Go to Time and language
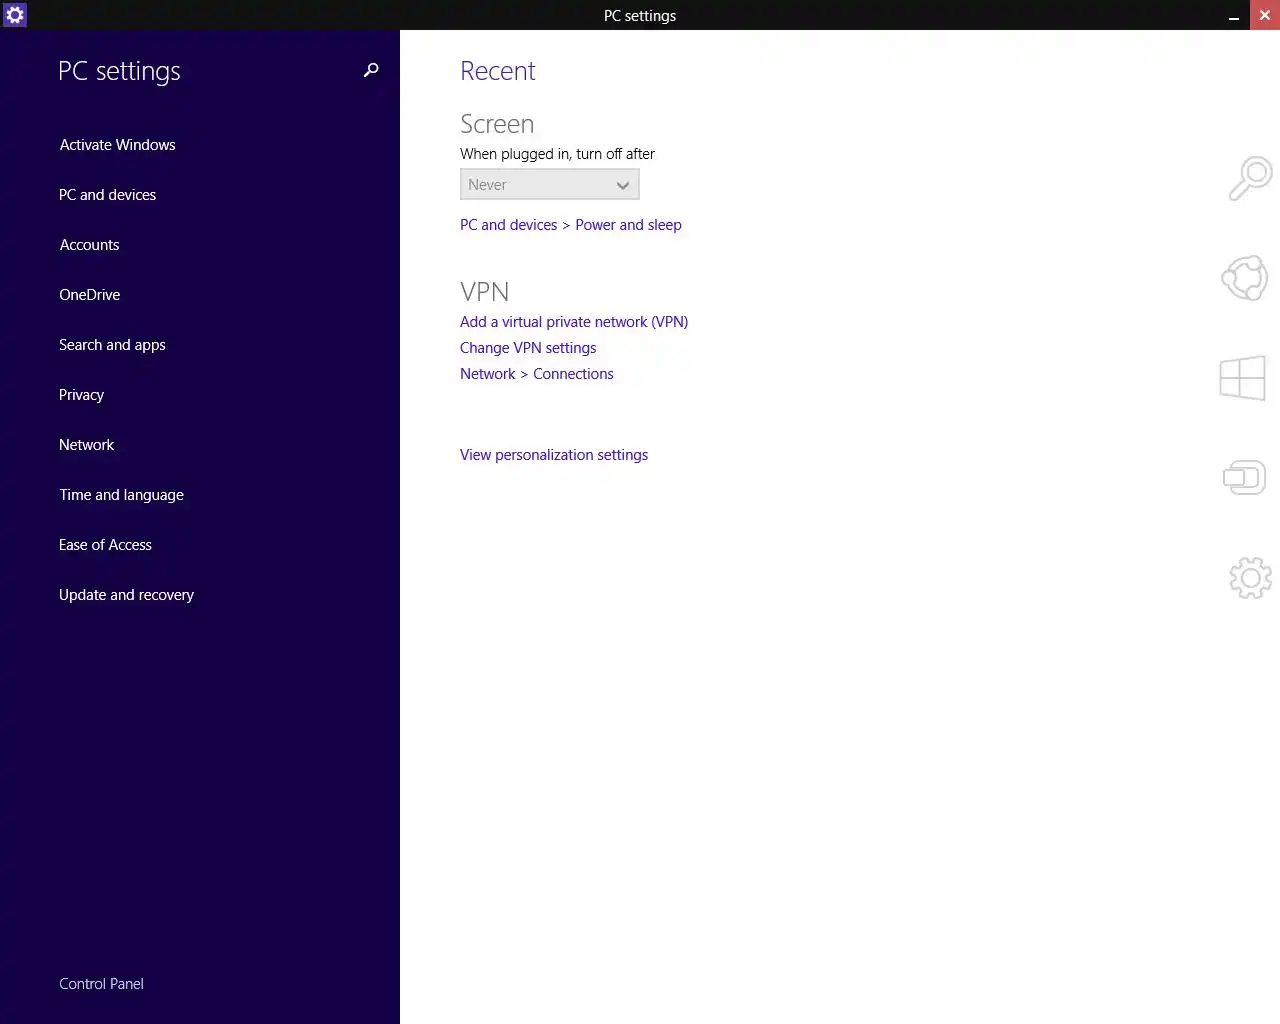The height and width of the screenshot is (1024, 1280). pyautogui.click(x=121, y=495)
